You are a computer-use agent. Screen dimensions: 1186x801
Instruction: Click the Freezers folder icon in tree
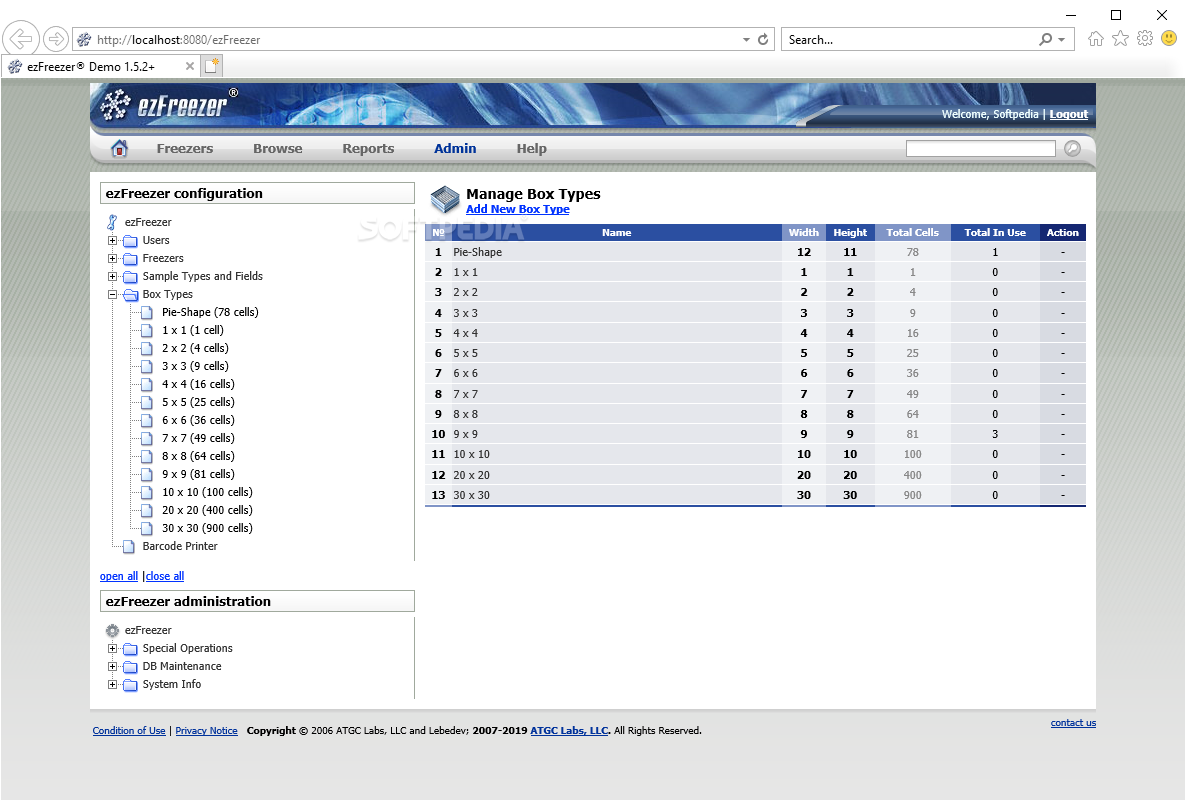[130, 259]
